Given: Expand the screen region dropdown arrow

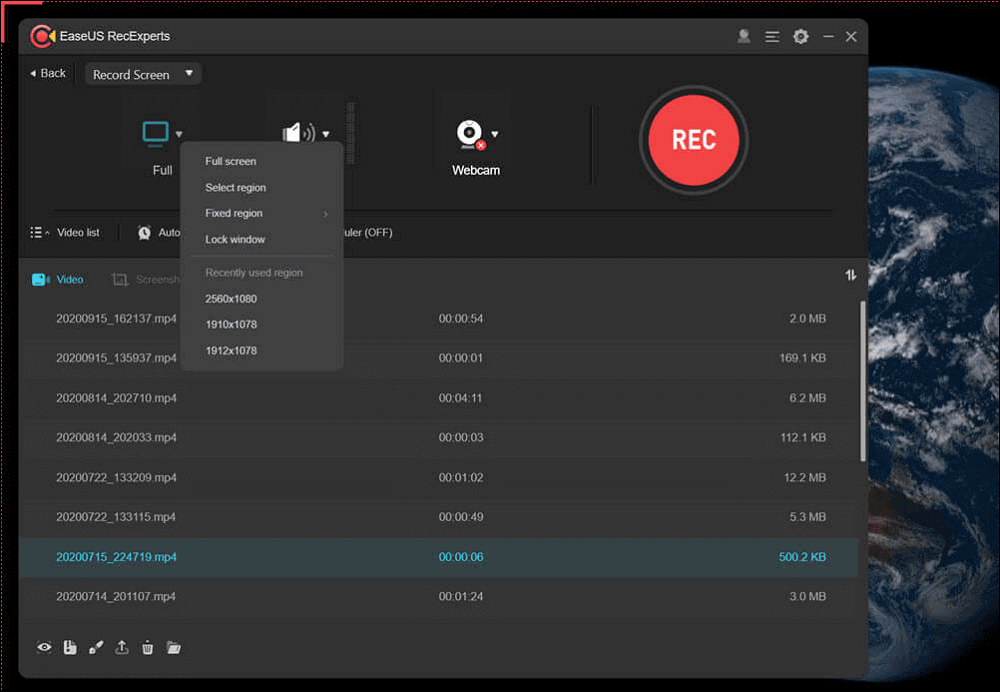Looking at the screenshot, I should coord(179,134).
